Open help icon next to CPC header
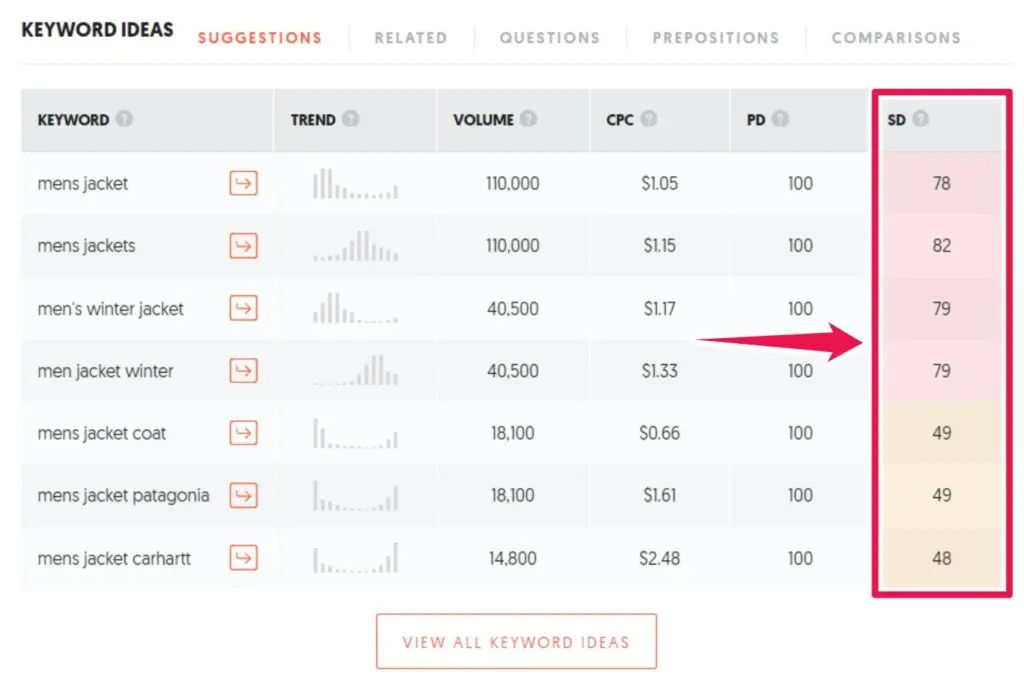Viewport: 1024px width, 682px height. [649, 119]
